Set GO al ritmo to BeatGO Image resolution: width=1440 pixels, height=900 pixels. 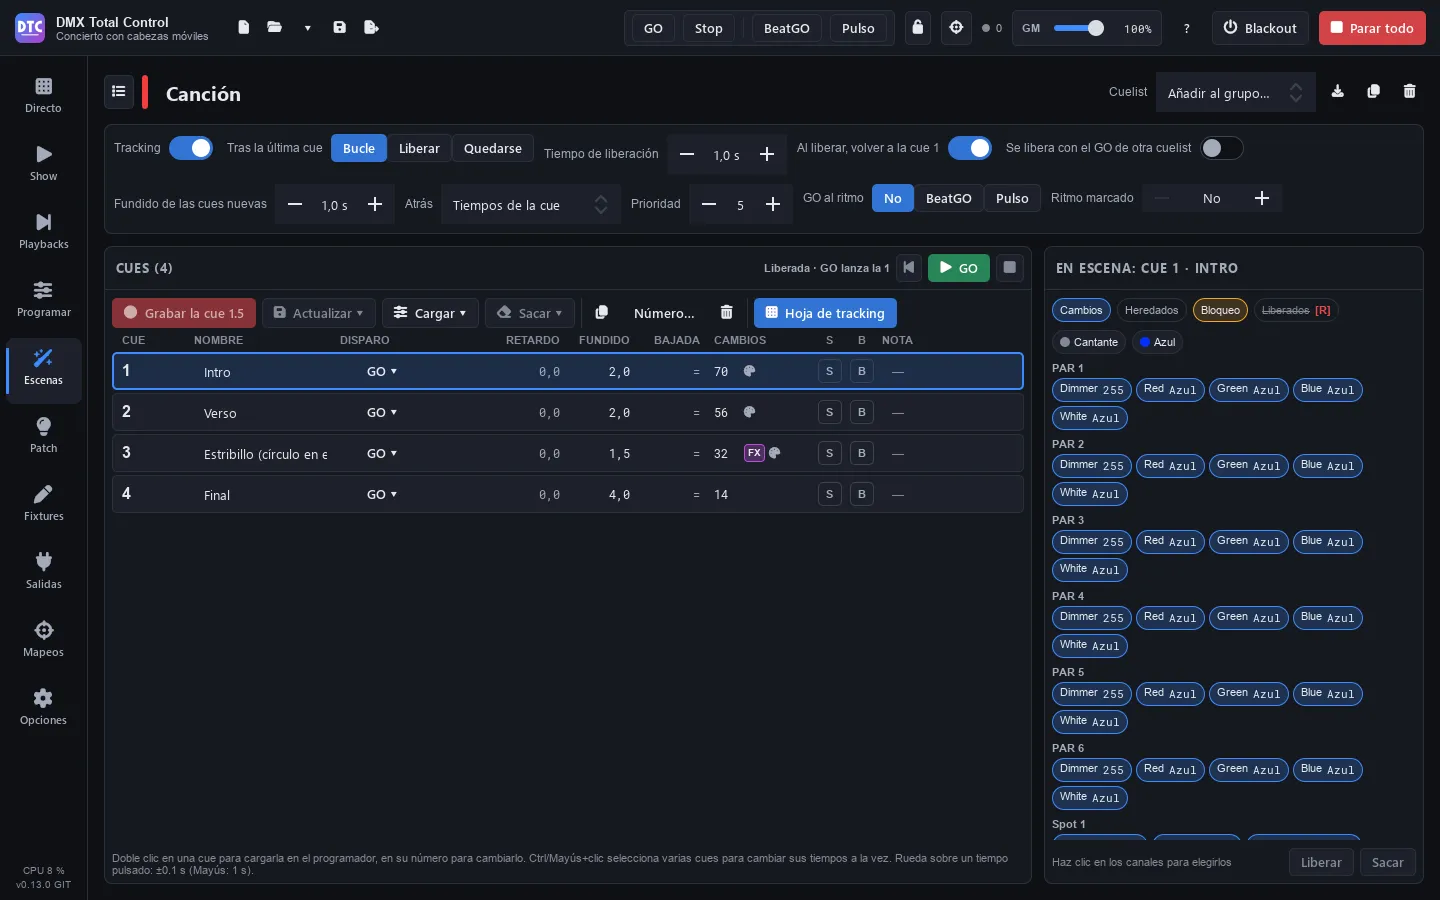coord(949,198)
